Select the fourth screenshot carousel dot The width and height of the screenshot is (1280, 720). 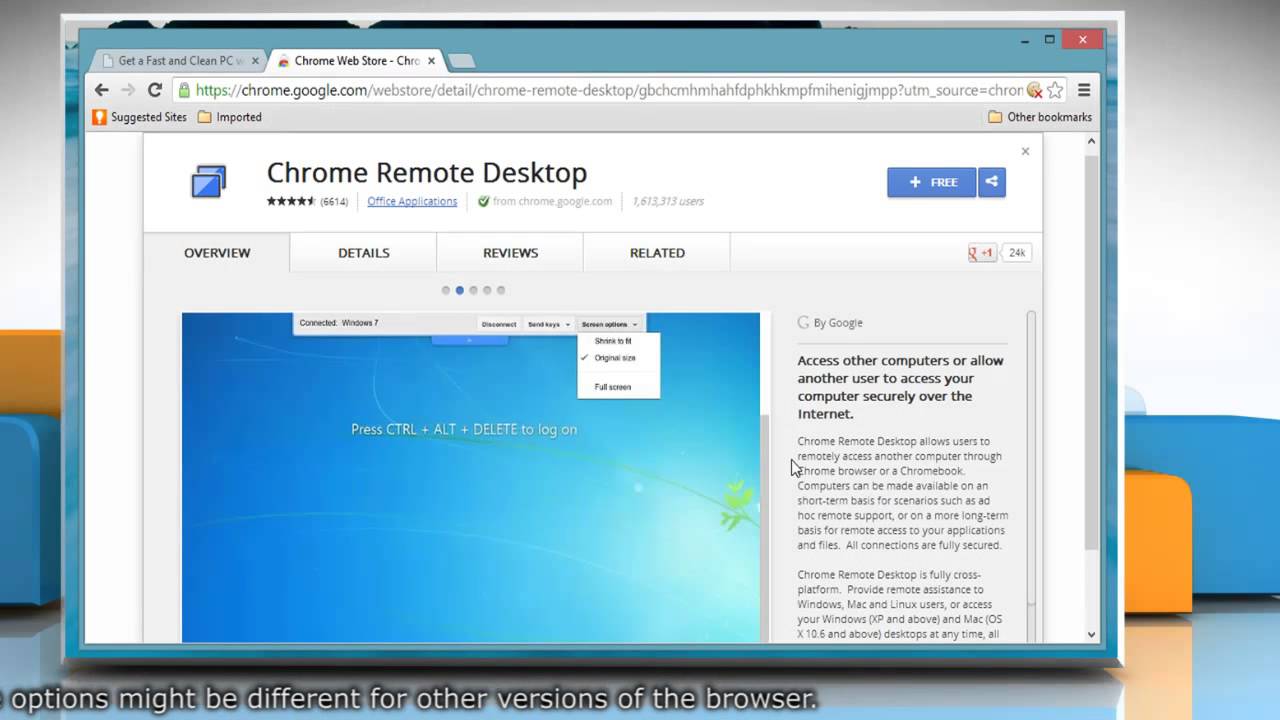[x=487, y=290]
